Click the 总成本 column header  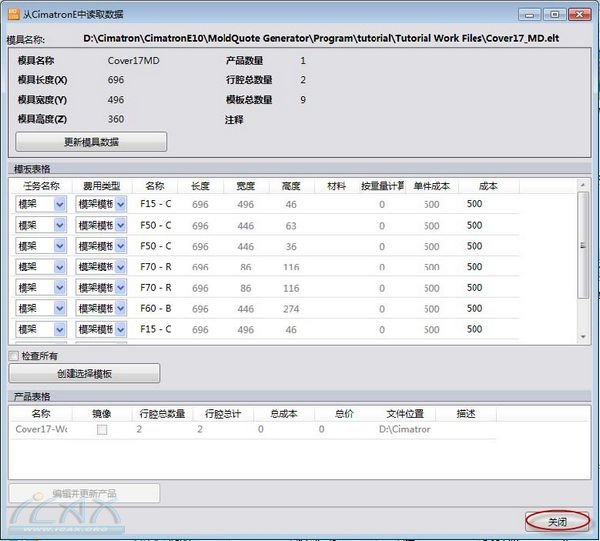tap(284, 414)
